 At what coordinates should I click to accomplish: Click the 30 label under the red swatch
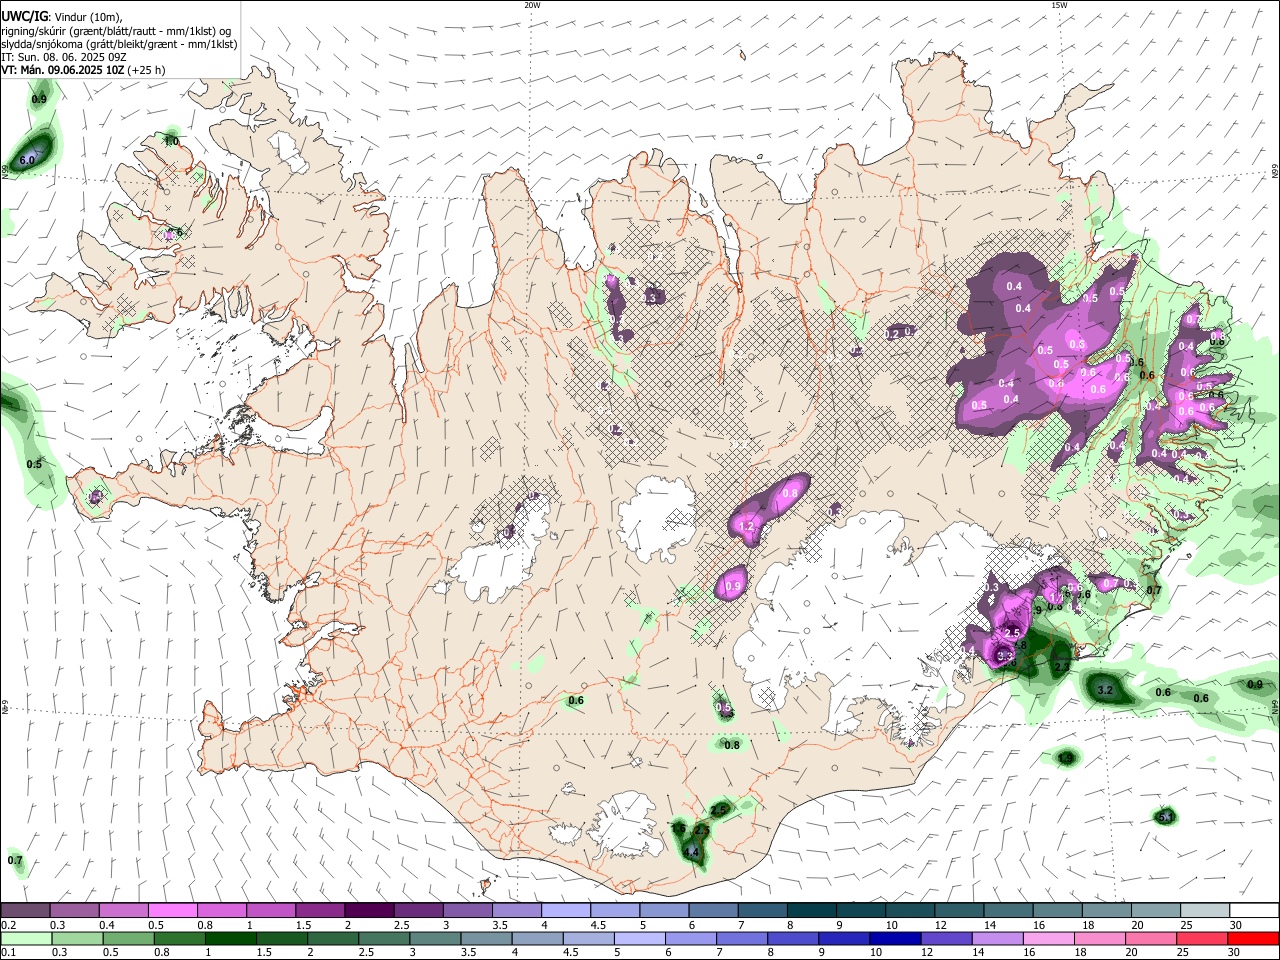1236,952
